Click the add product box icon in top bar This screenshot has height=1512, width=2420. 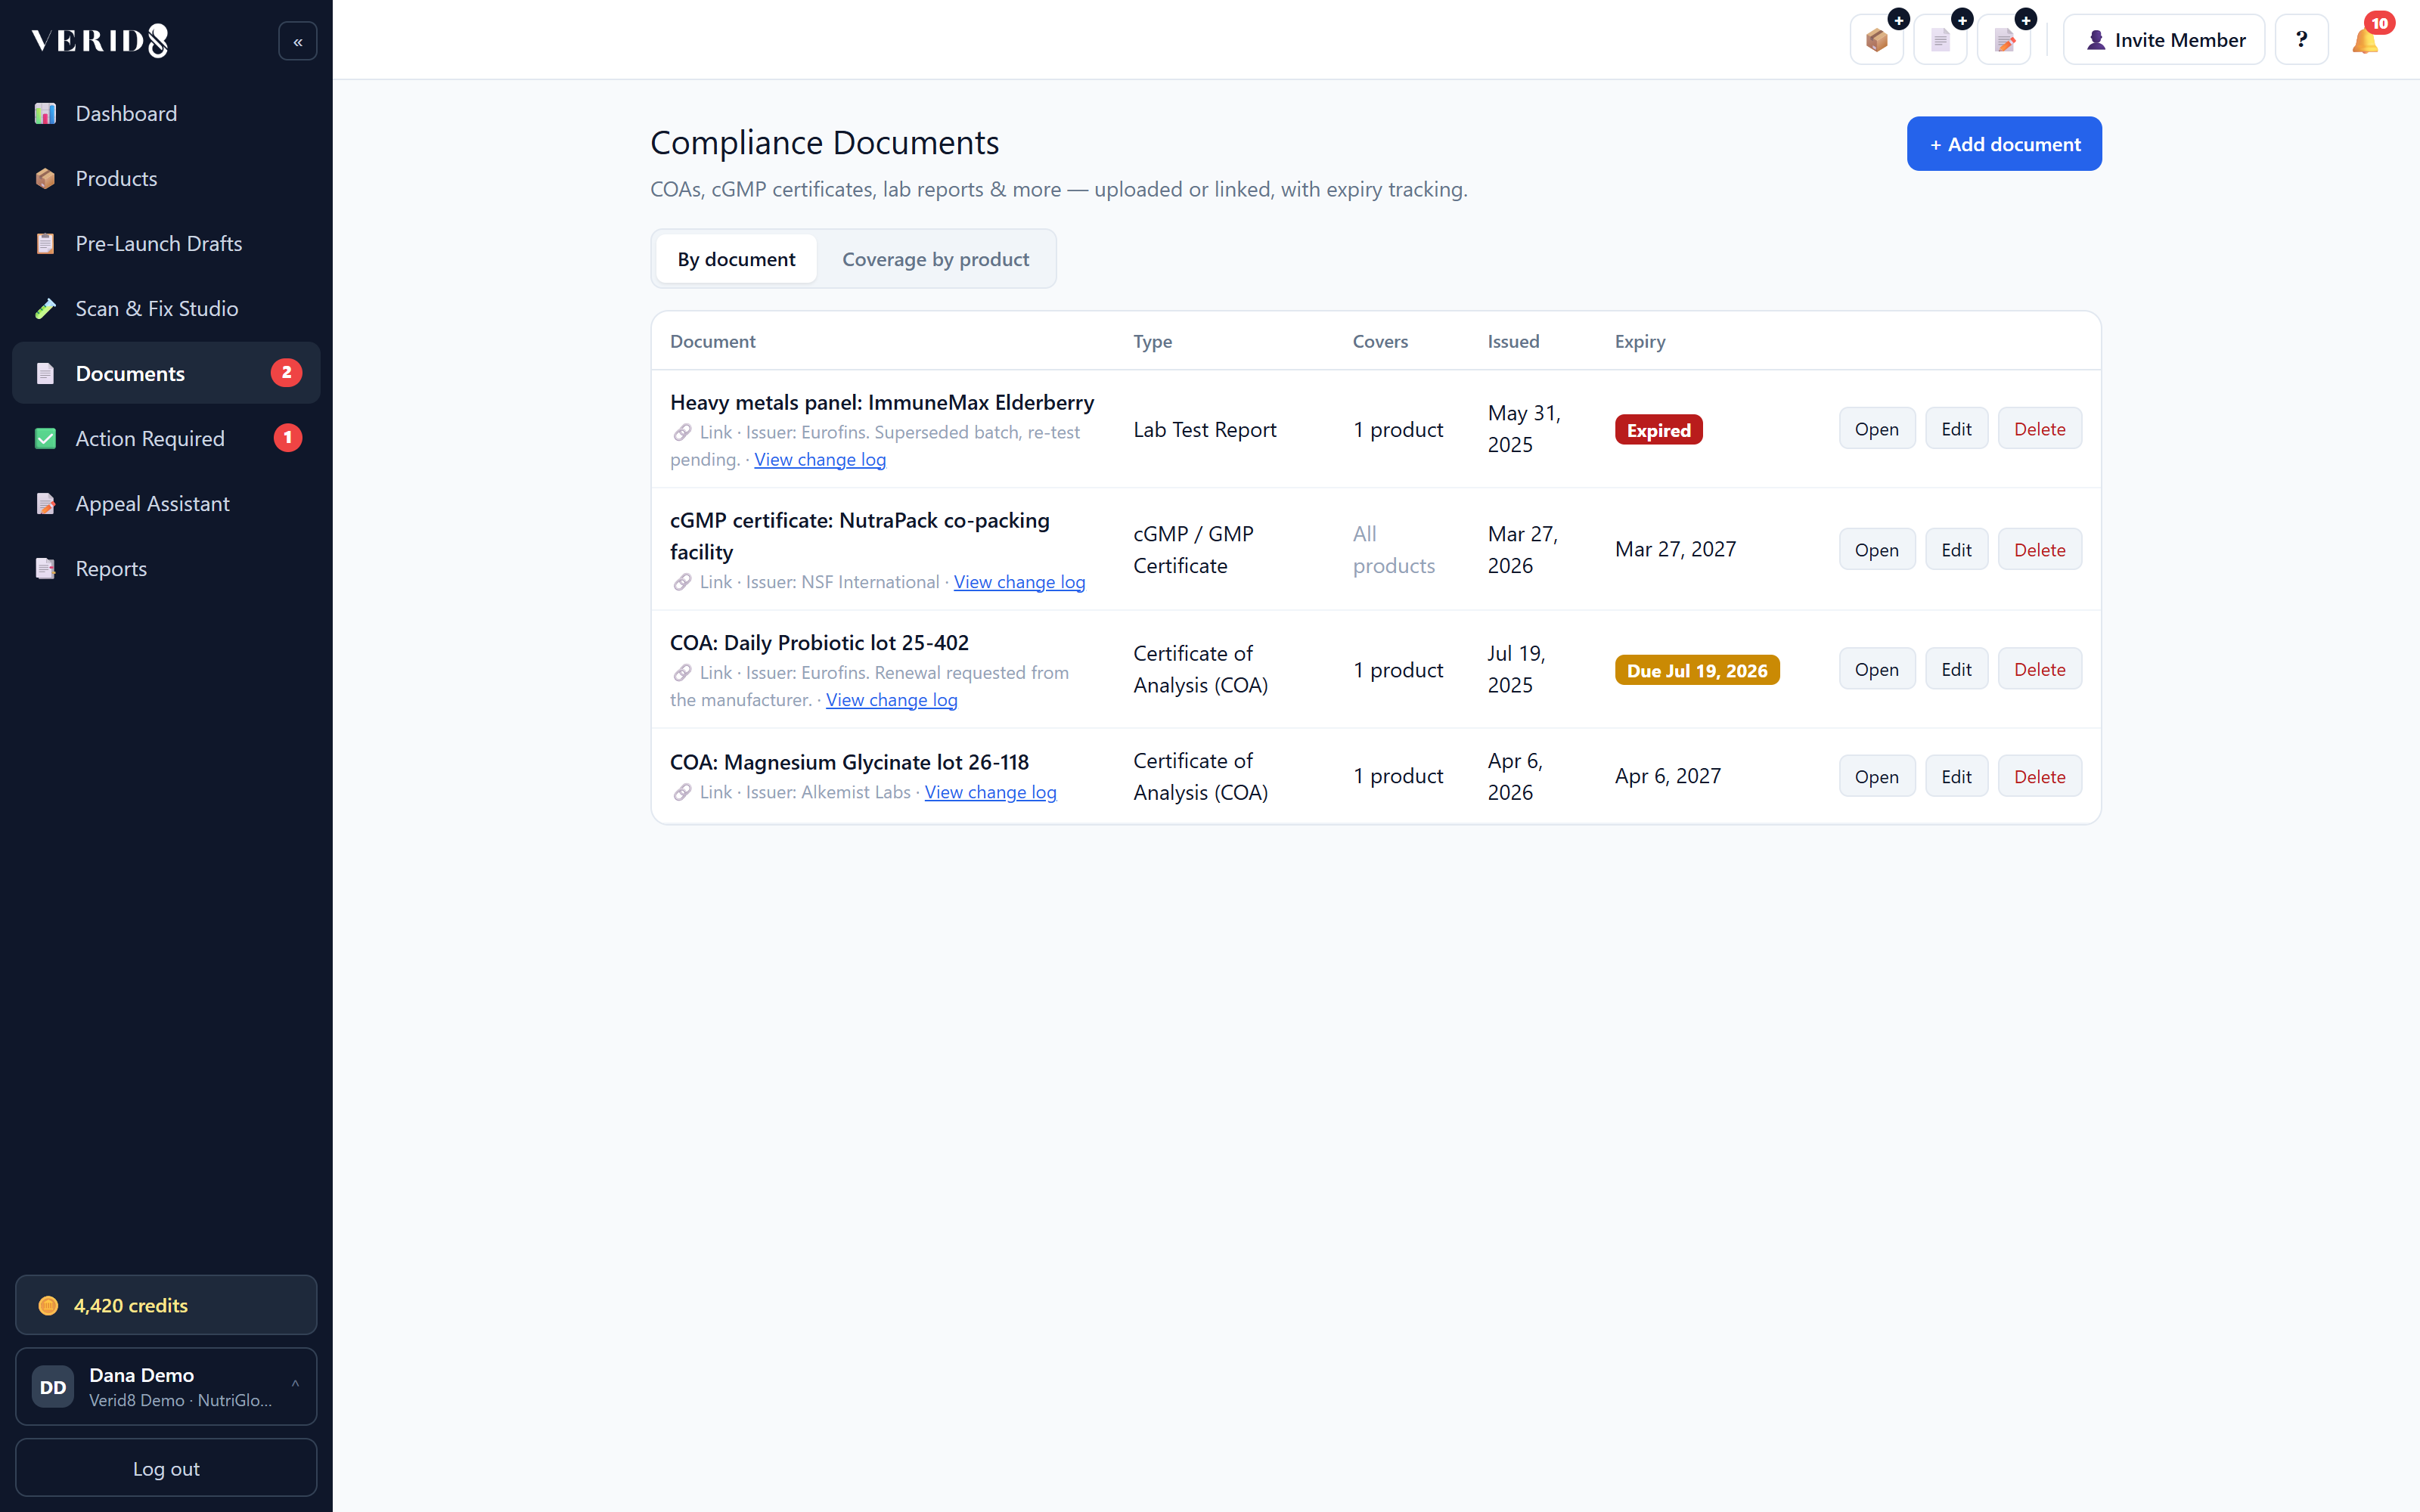[1876, 40]
